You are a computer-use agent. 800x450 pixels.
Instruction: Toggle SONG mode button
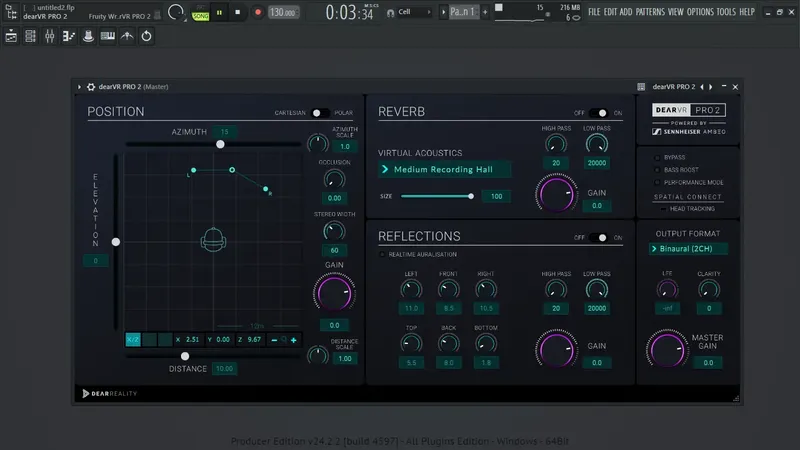pyautogui.click(x=201, y=16)
